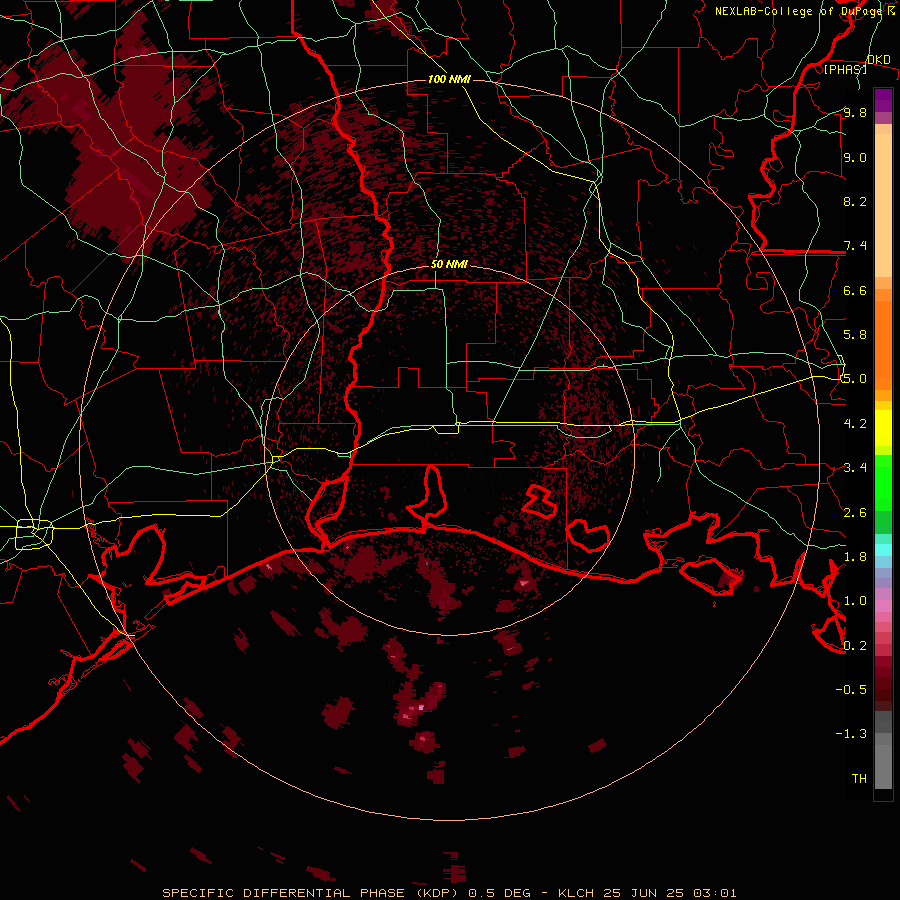Click the '50 NMI' range ring label
Image resolution: width=900 pixels, height=900 pixels.
449,265
